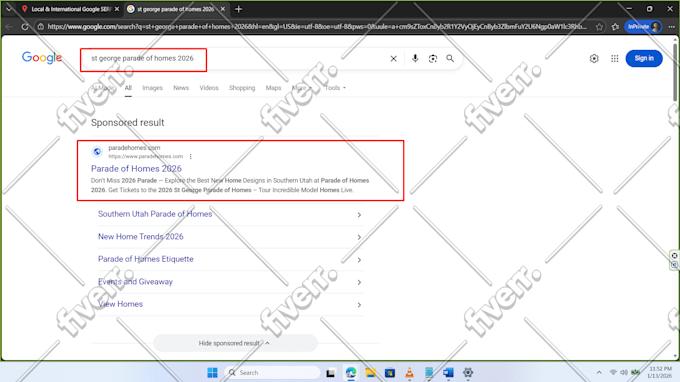Expand chevron beside View Homes
The height and width of the screenshot is (382, 680).
pos(359,305)
